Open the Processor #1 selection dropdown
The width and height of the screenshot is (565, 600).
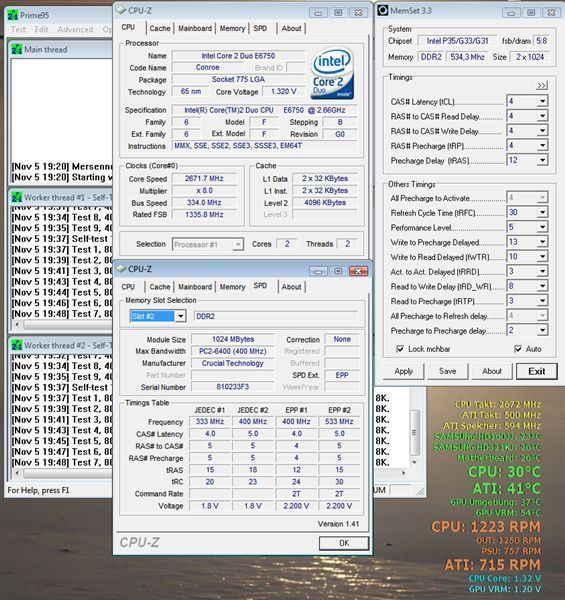(x=238, y=244)
